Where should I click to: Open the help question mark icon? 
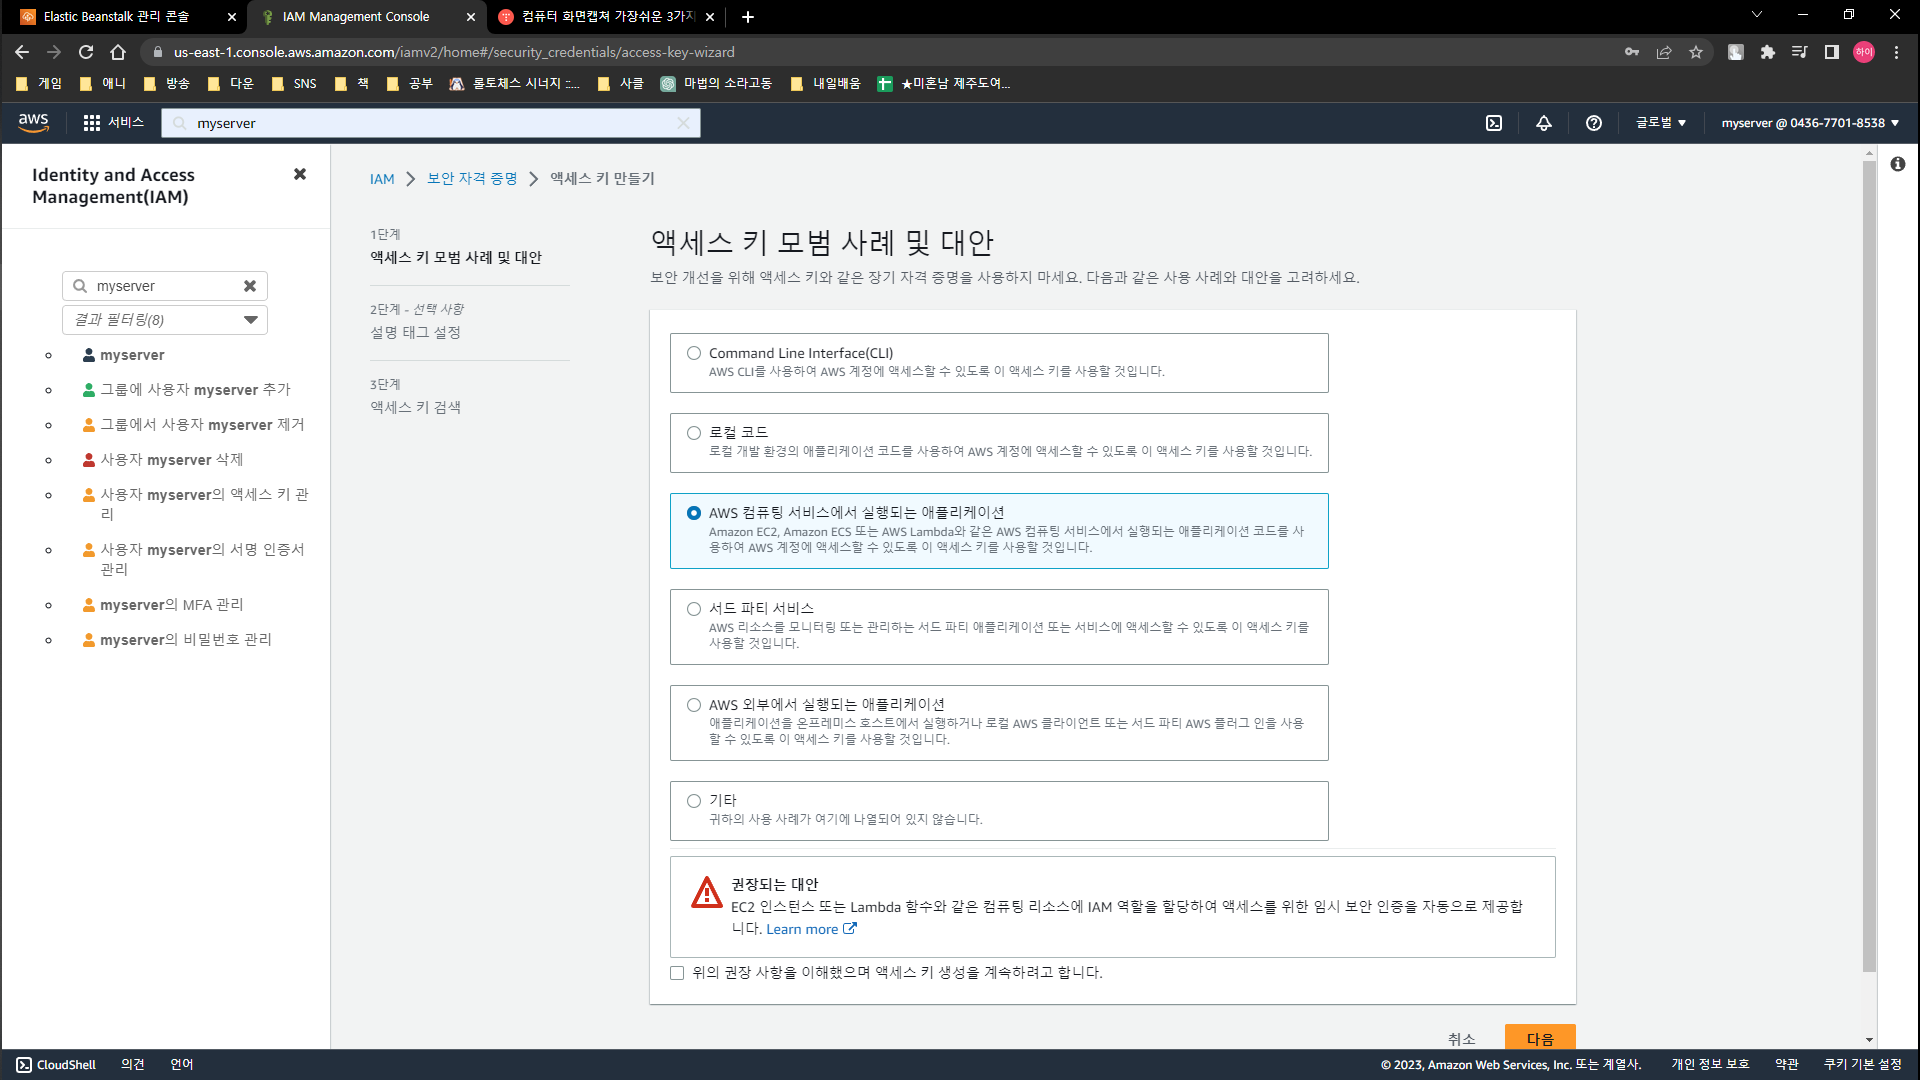(1594, 123)
